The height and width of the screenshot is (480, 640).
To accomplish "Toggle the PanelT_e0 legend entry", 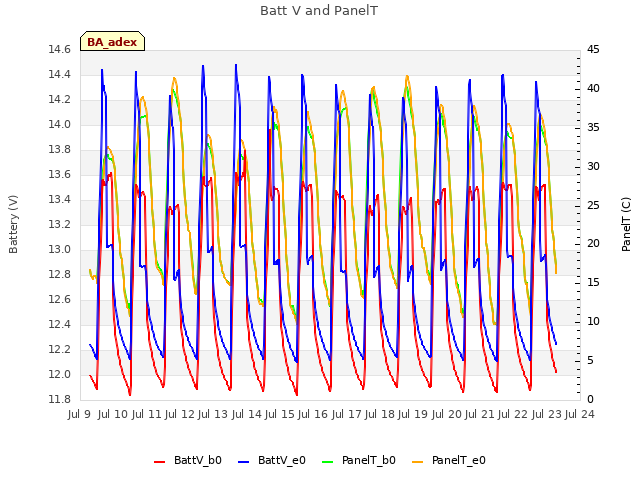I will click(x=449, y=460).
